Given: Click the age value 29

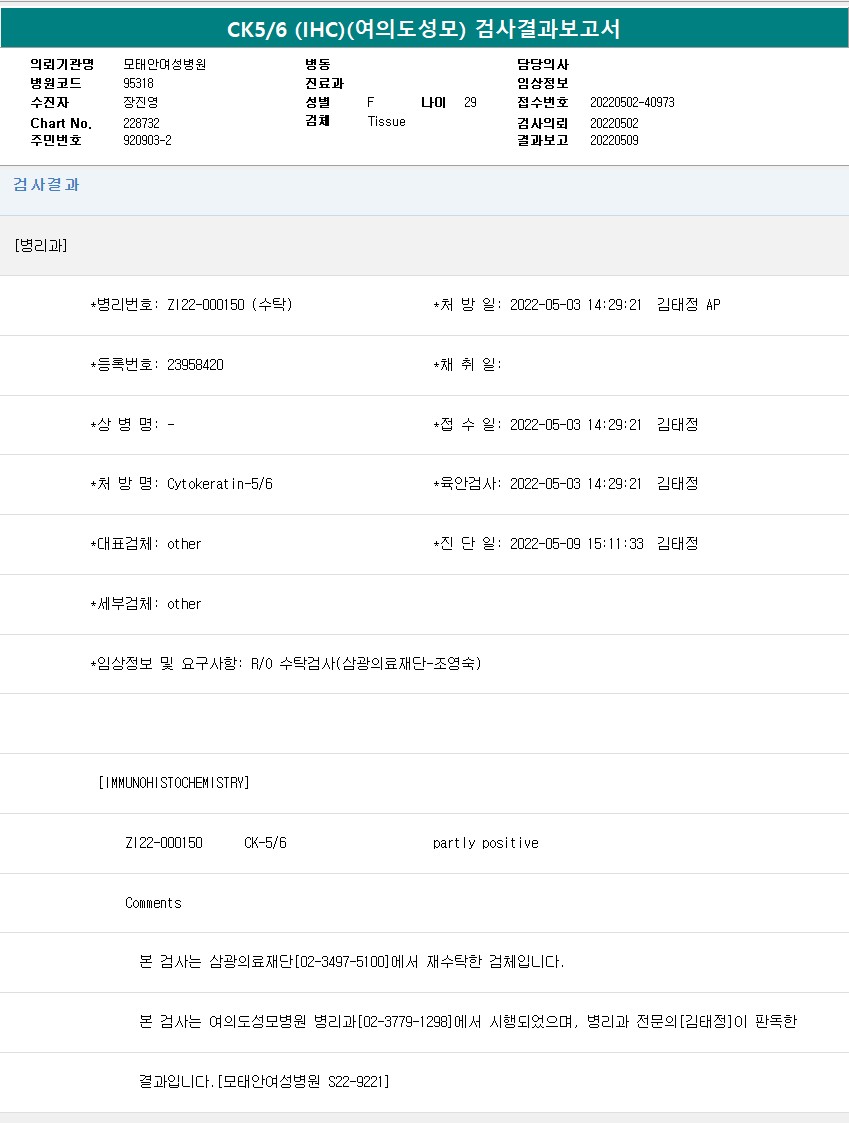Looking at the screenshot, I should point(470,102).
